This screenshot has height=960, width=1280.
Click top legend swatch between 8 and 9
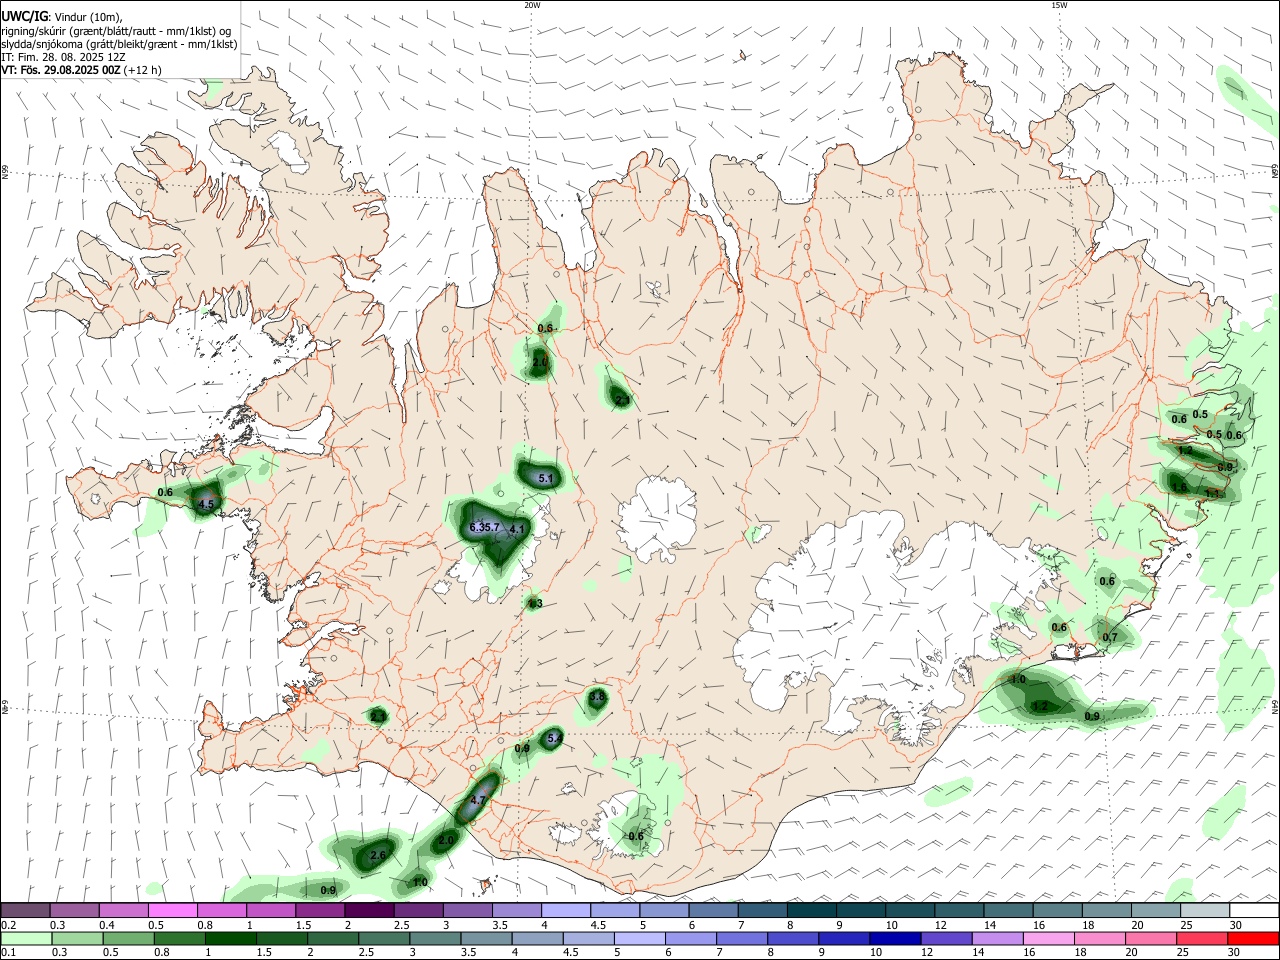tap(810, 910)
